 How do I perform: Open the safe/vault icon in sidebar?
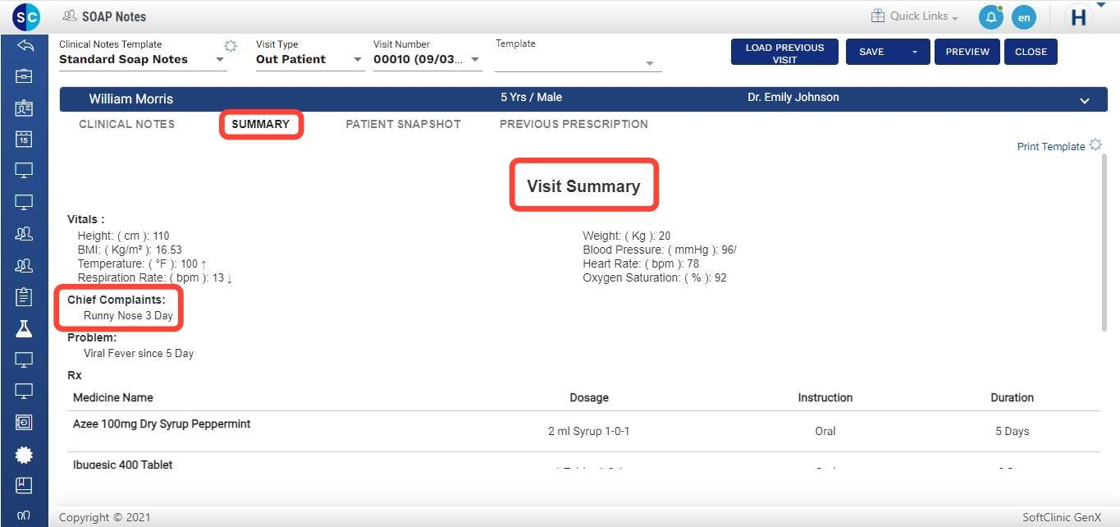[x=24, y=423]
